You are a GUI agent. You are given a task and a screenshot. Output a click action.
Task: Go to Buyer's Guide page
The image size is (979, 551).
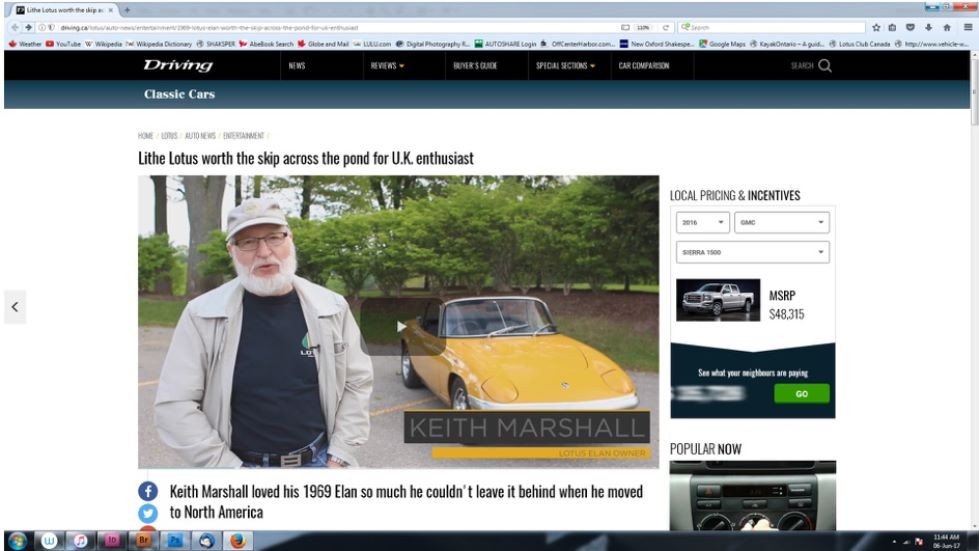pyautogui.click(x=474, y=66)
